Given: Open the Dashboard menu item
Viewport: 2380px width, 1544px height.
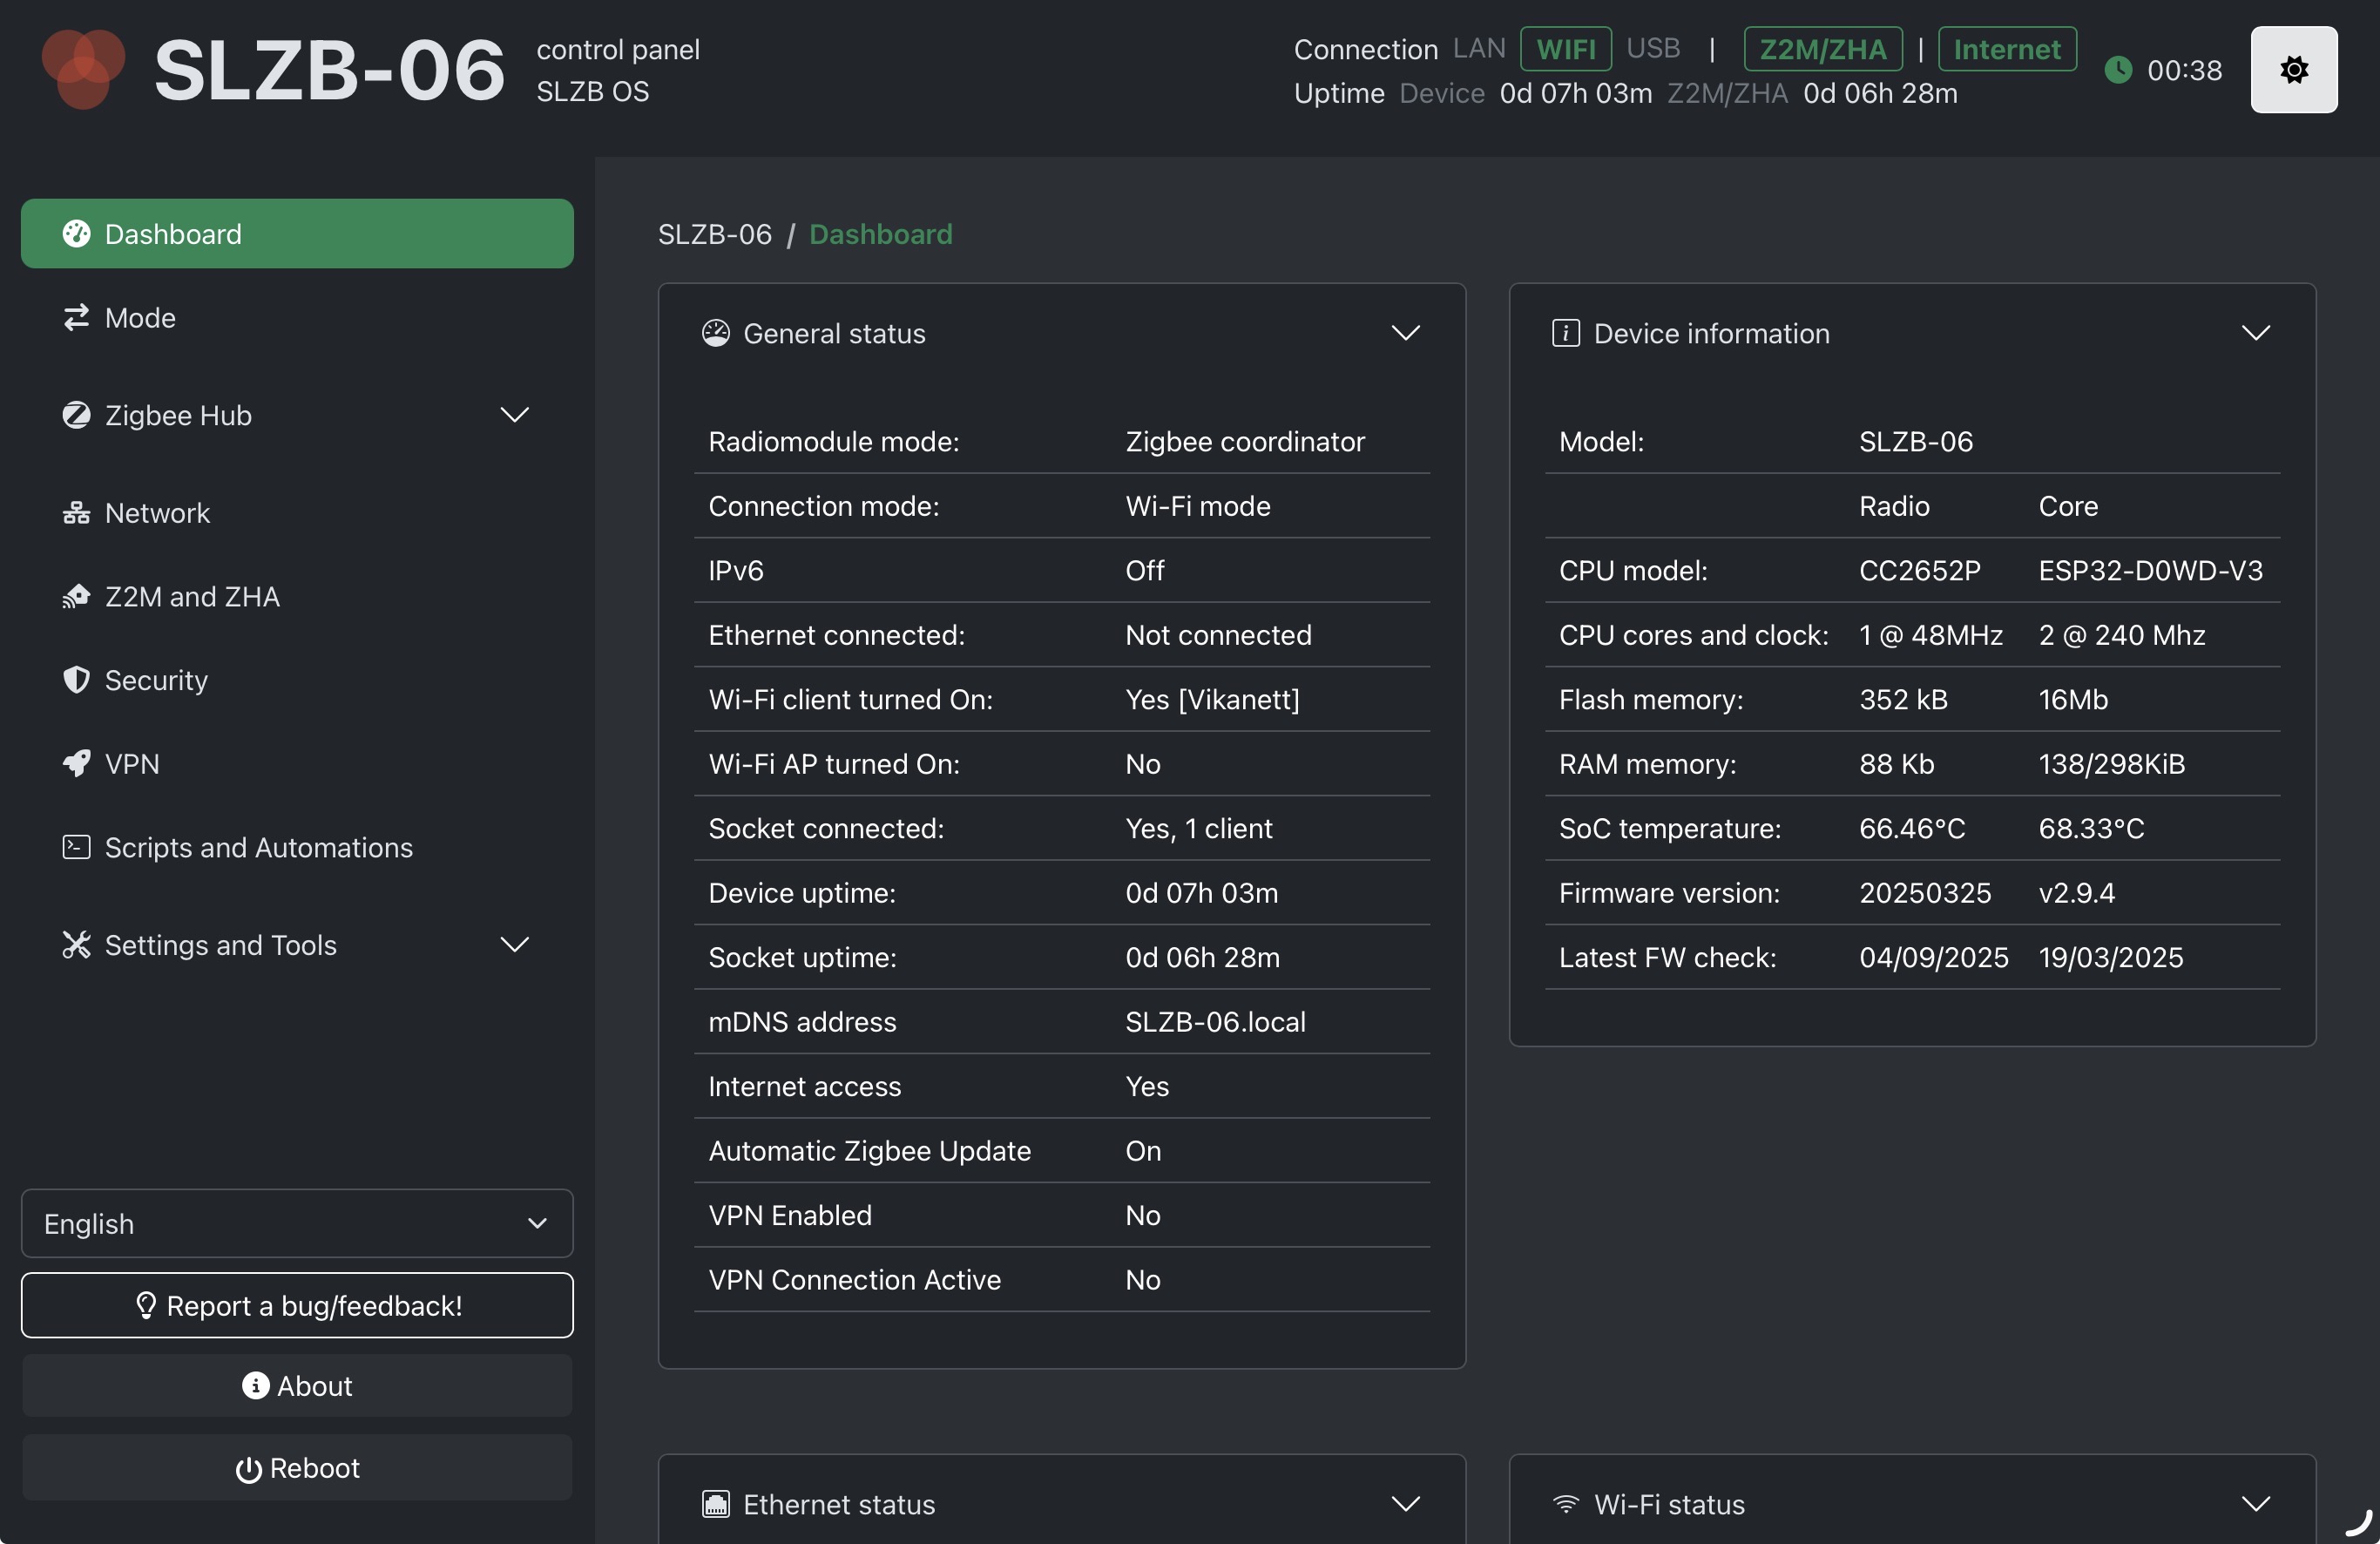Looking at the screenshot, I should pos(297,234).
